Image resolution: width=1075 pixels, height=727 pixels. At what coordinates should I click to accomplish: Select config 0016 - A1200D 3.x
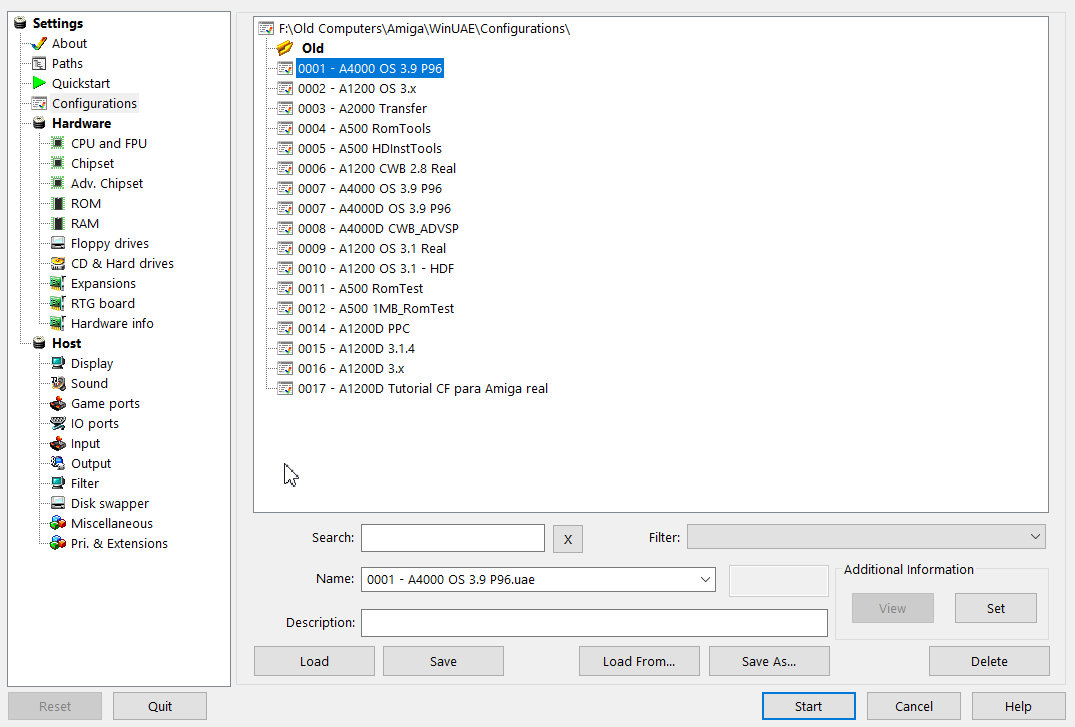coord(351,368)
